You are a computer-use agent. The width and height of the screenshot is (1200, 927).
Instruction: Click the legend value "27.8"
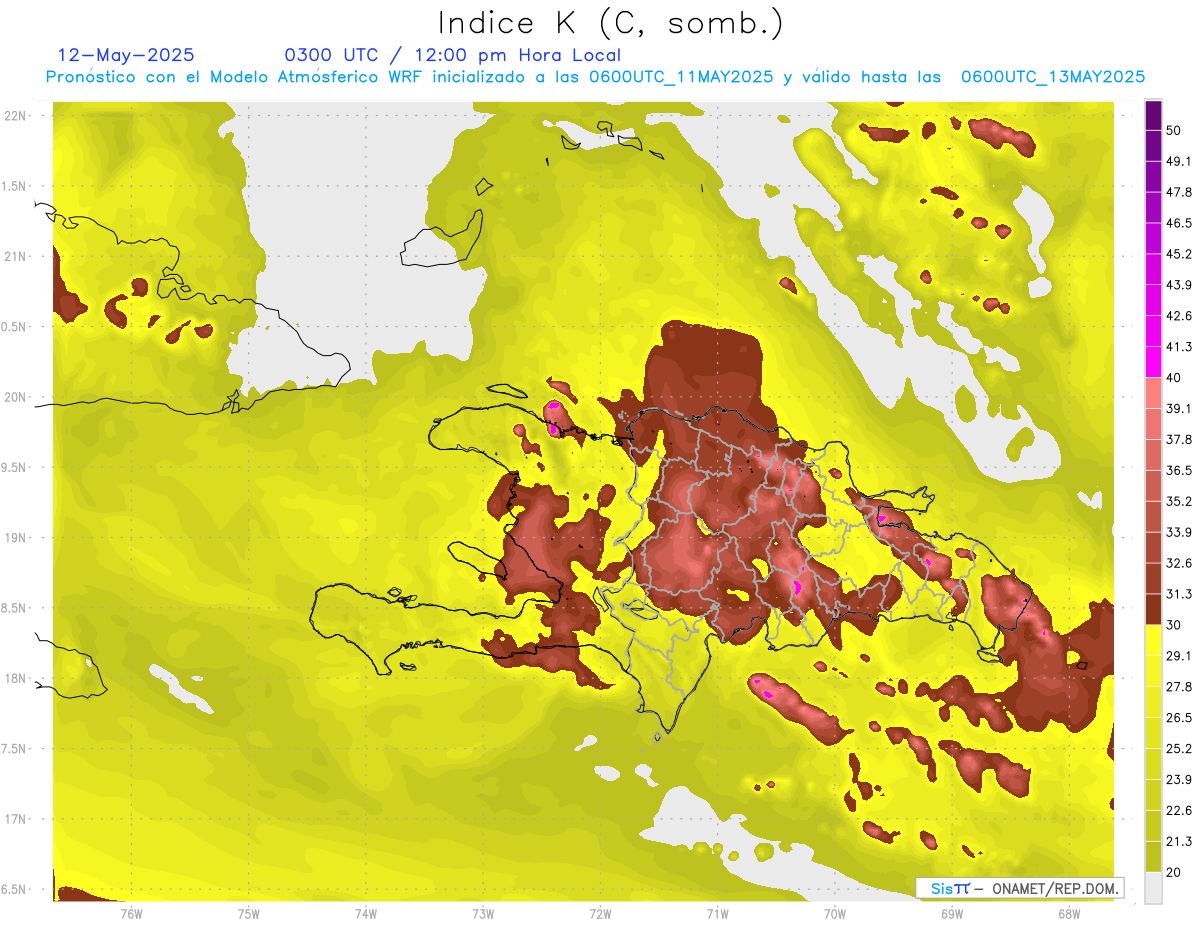coord(1178,686)
